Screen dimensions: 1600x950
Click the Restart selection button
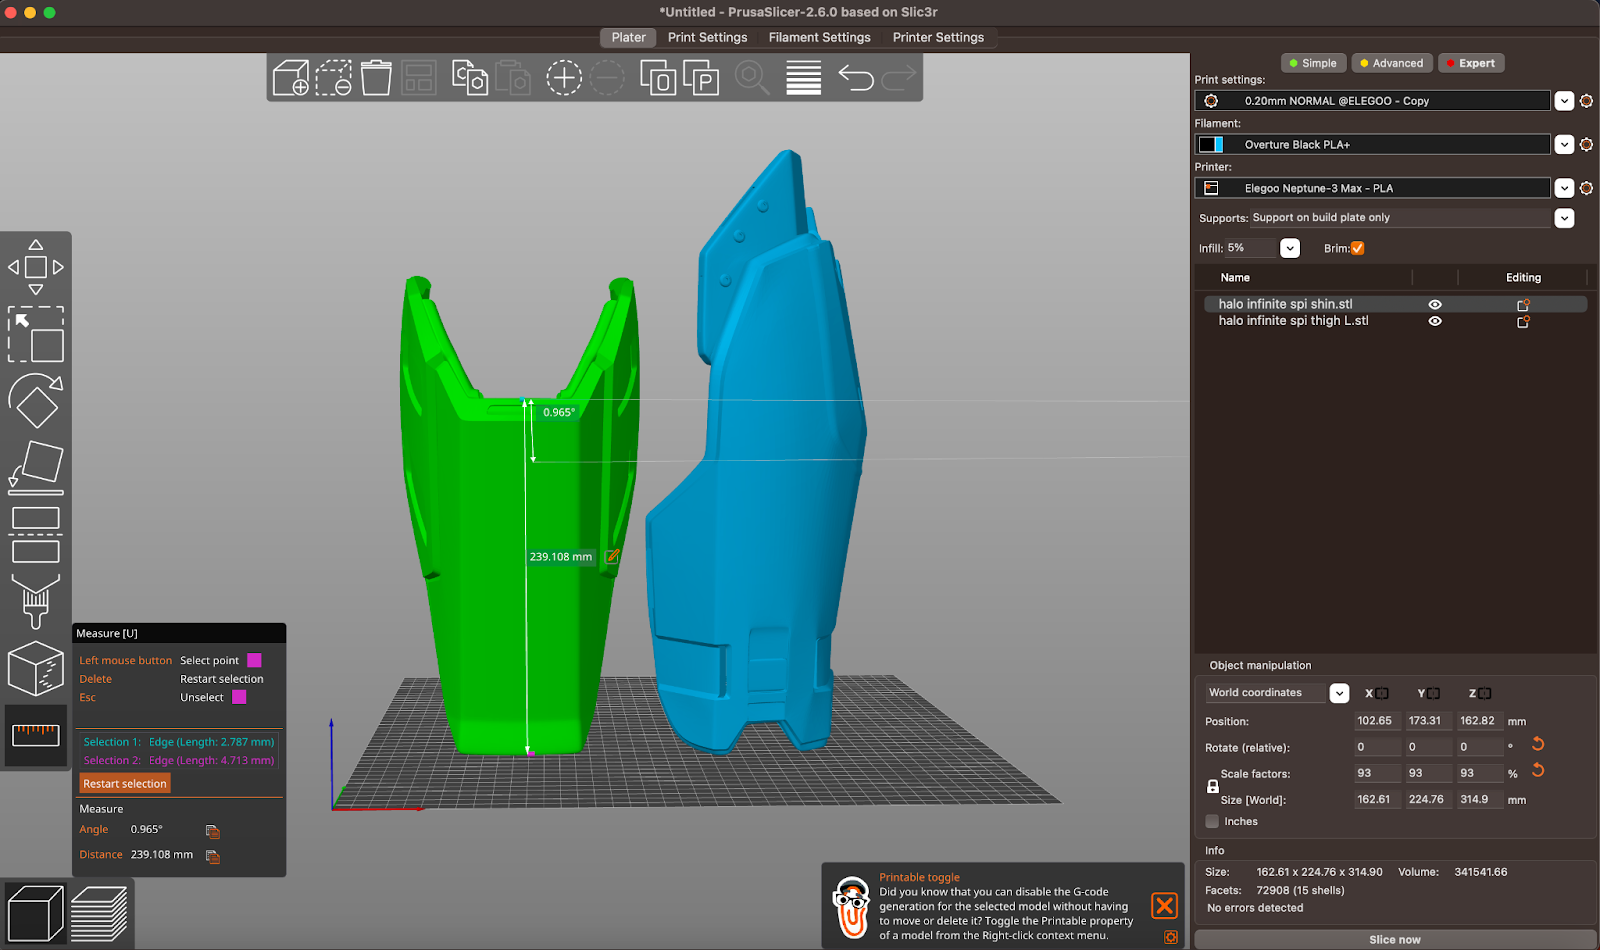click(x=125, y=783)
